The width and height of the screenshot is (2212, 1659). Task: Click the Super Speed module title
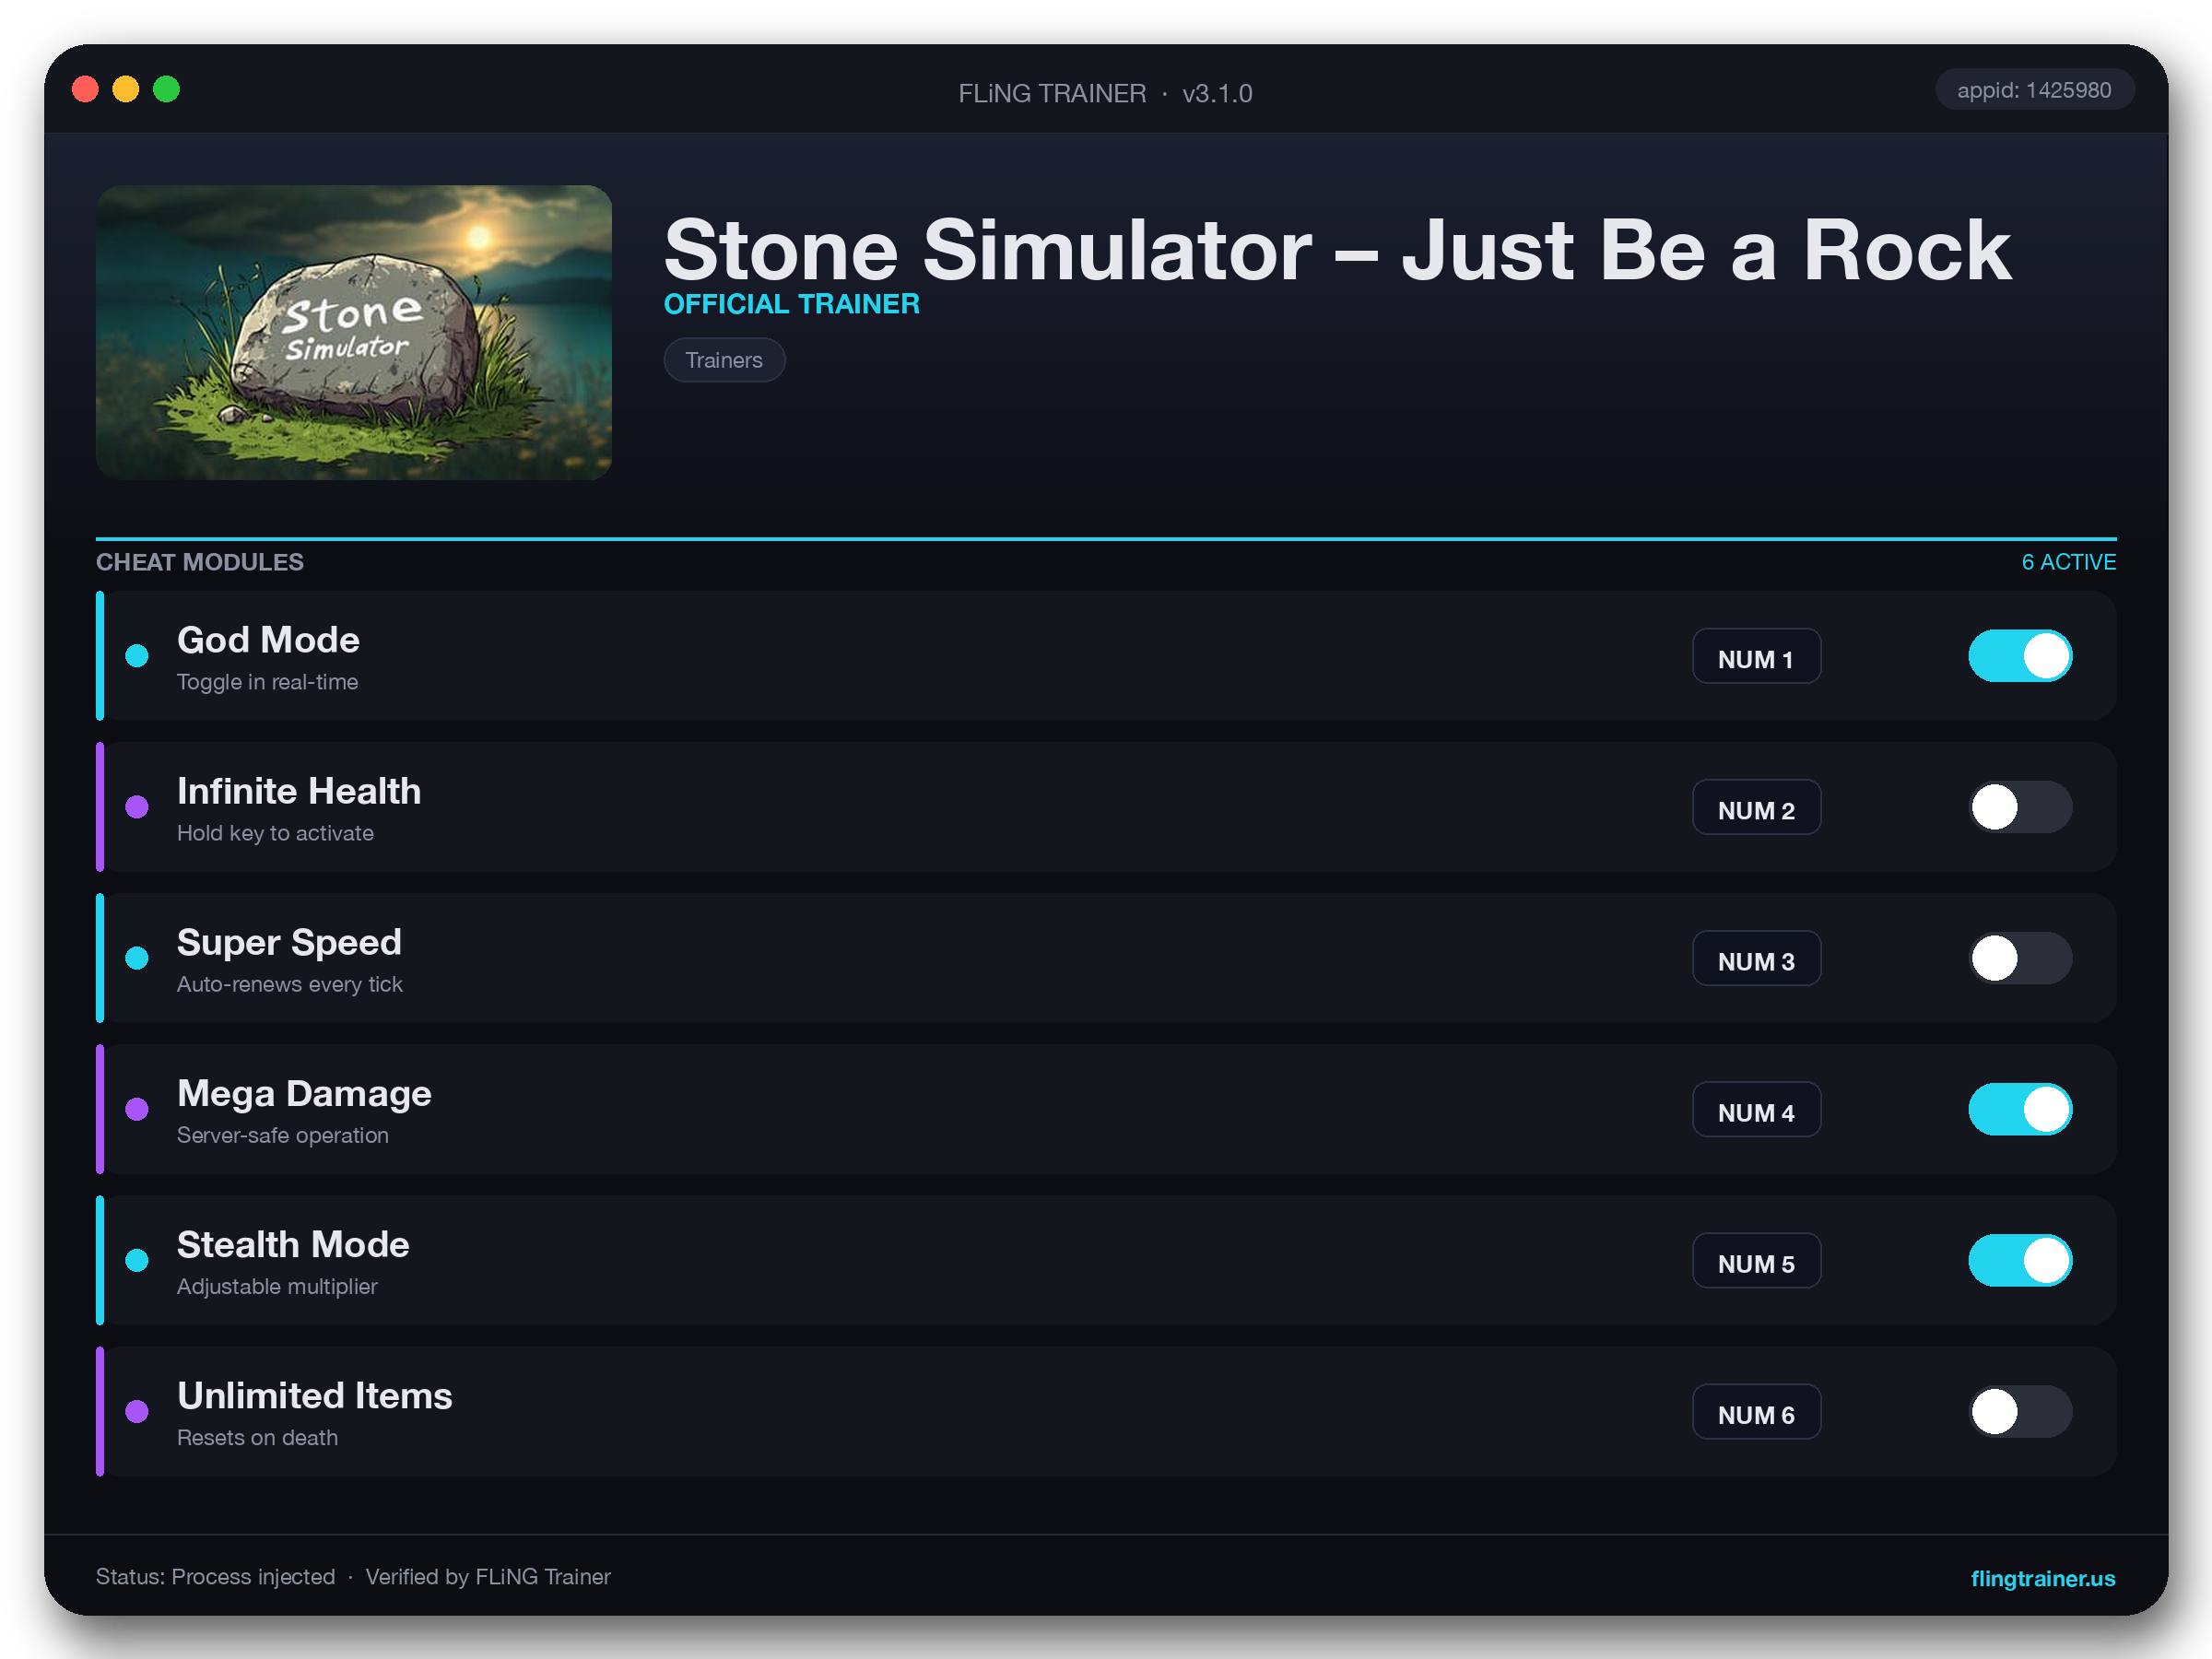click(289, 942)
